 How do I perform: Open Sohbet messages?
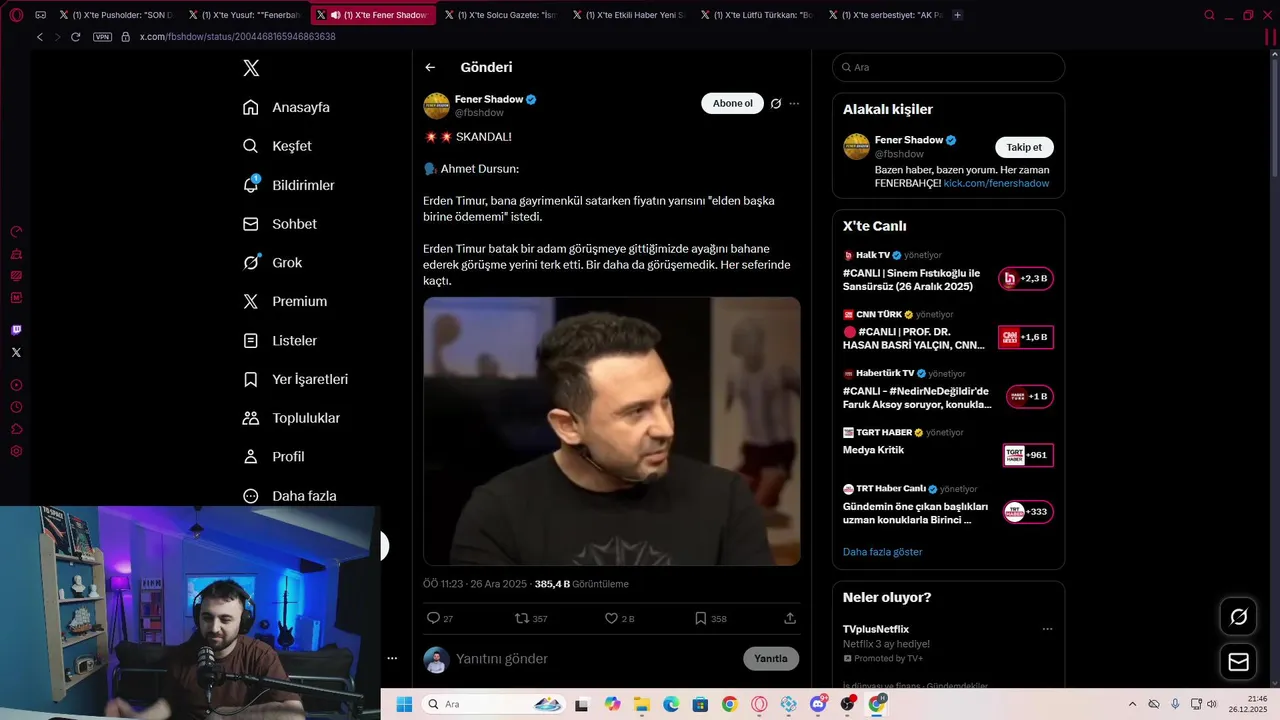coord(280,224)
